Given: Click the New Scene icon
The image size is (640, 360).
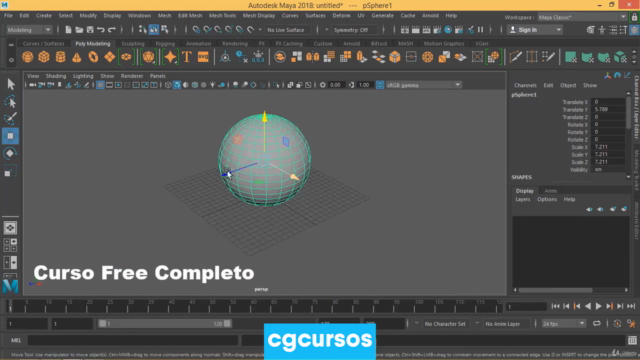Looking at the screenshot, I should pos(68,30).
